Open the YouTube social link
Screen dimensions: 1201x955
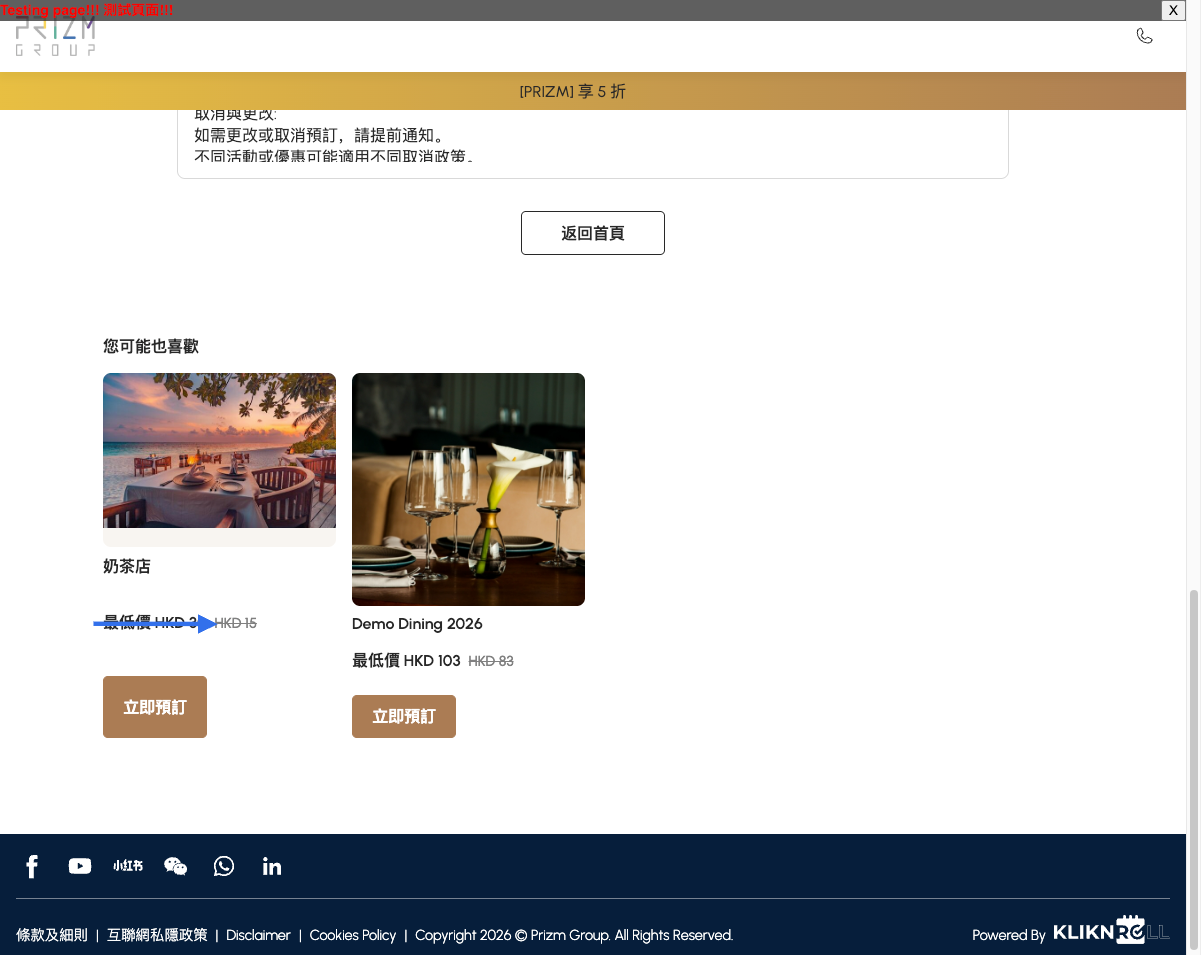click(x=80, y=866)
